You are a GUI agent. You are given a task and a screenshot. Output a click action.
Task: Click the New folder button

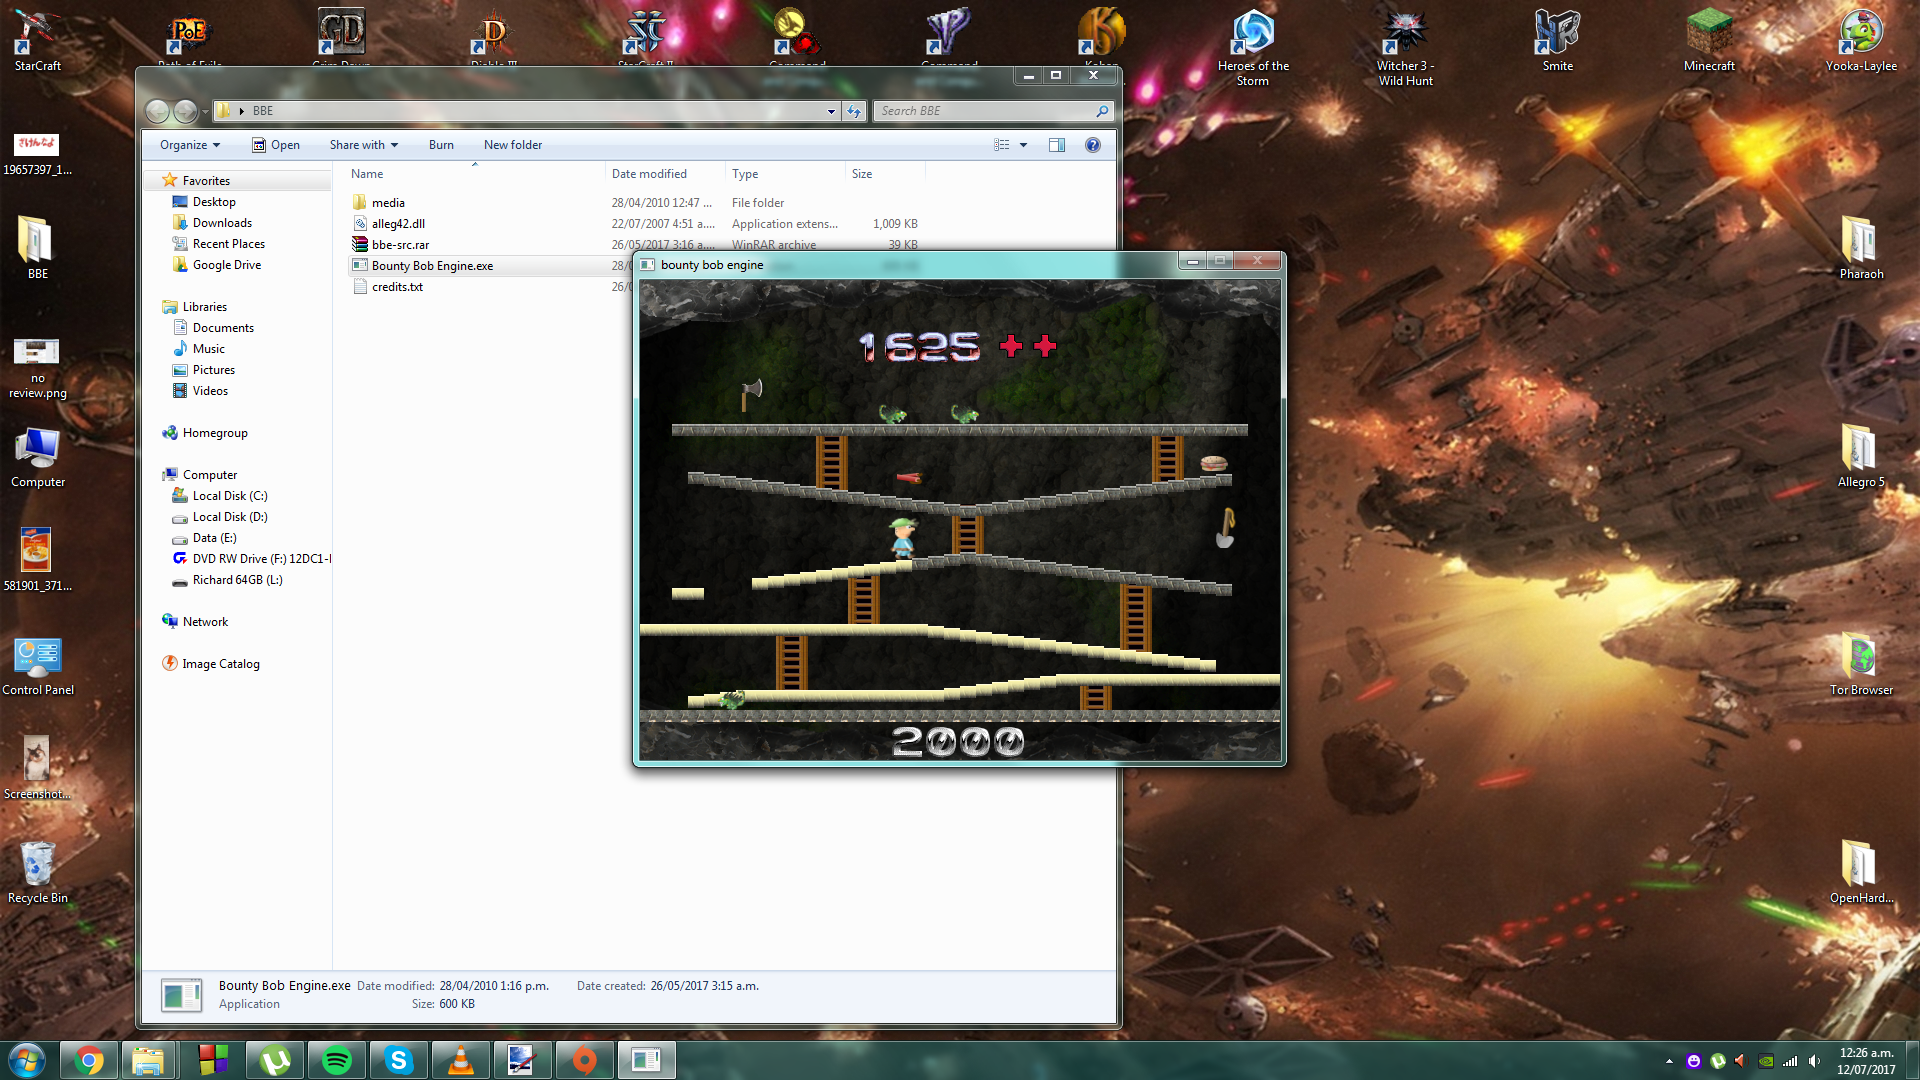tap(513, 145)
